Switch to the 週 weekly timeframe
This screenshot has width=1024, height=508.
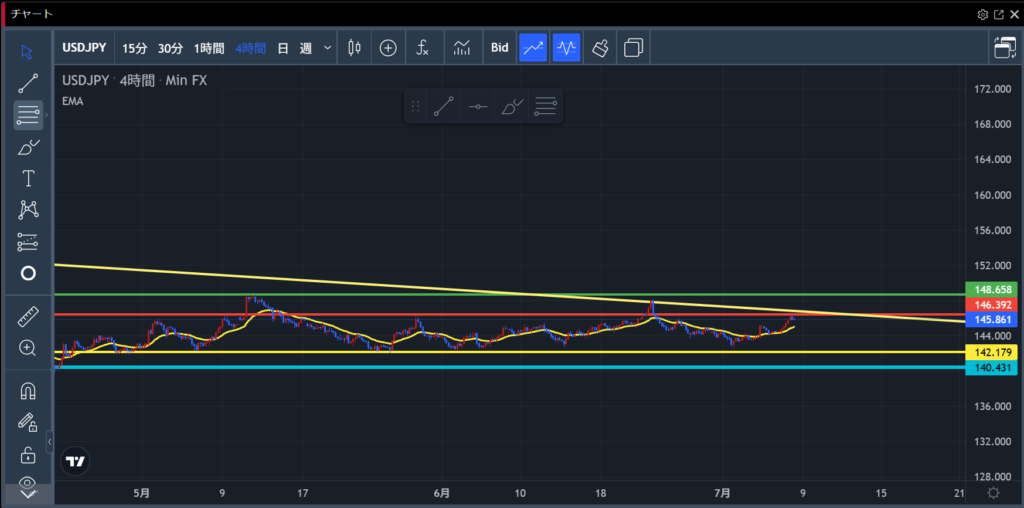click(x=306, y=48)
